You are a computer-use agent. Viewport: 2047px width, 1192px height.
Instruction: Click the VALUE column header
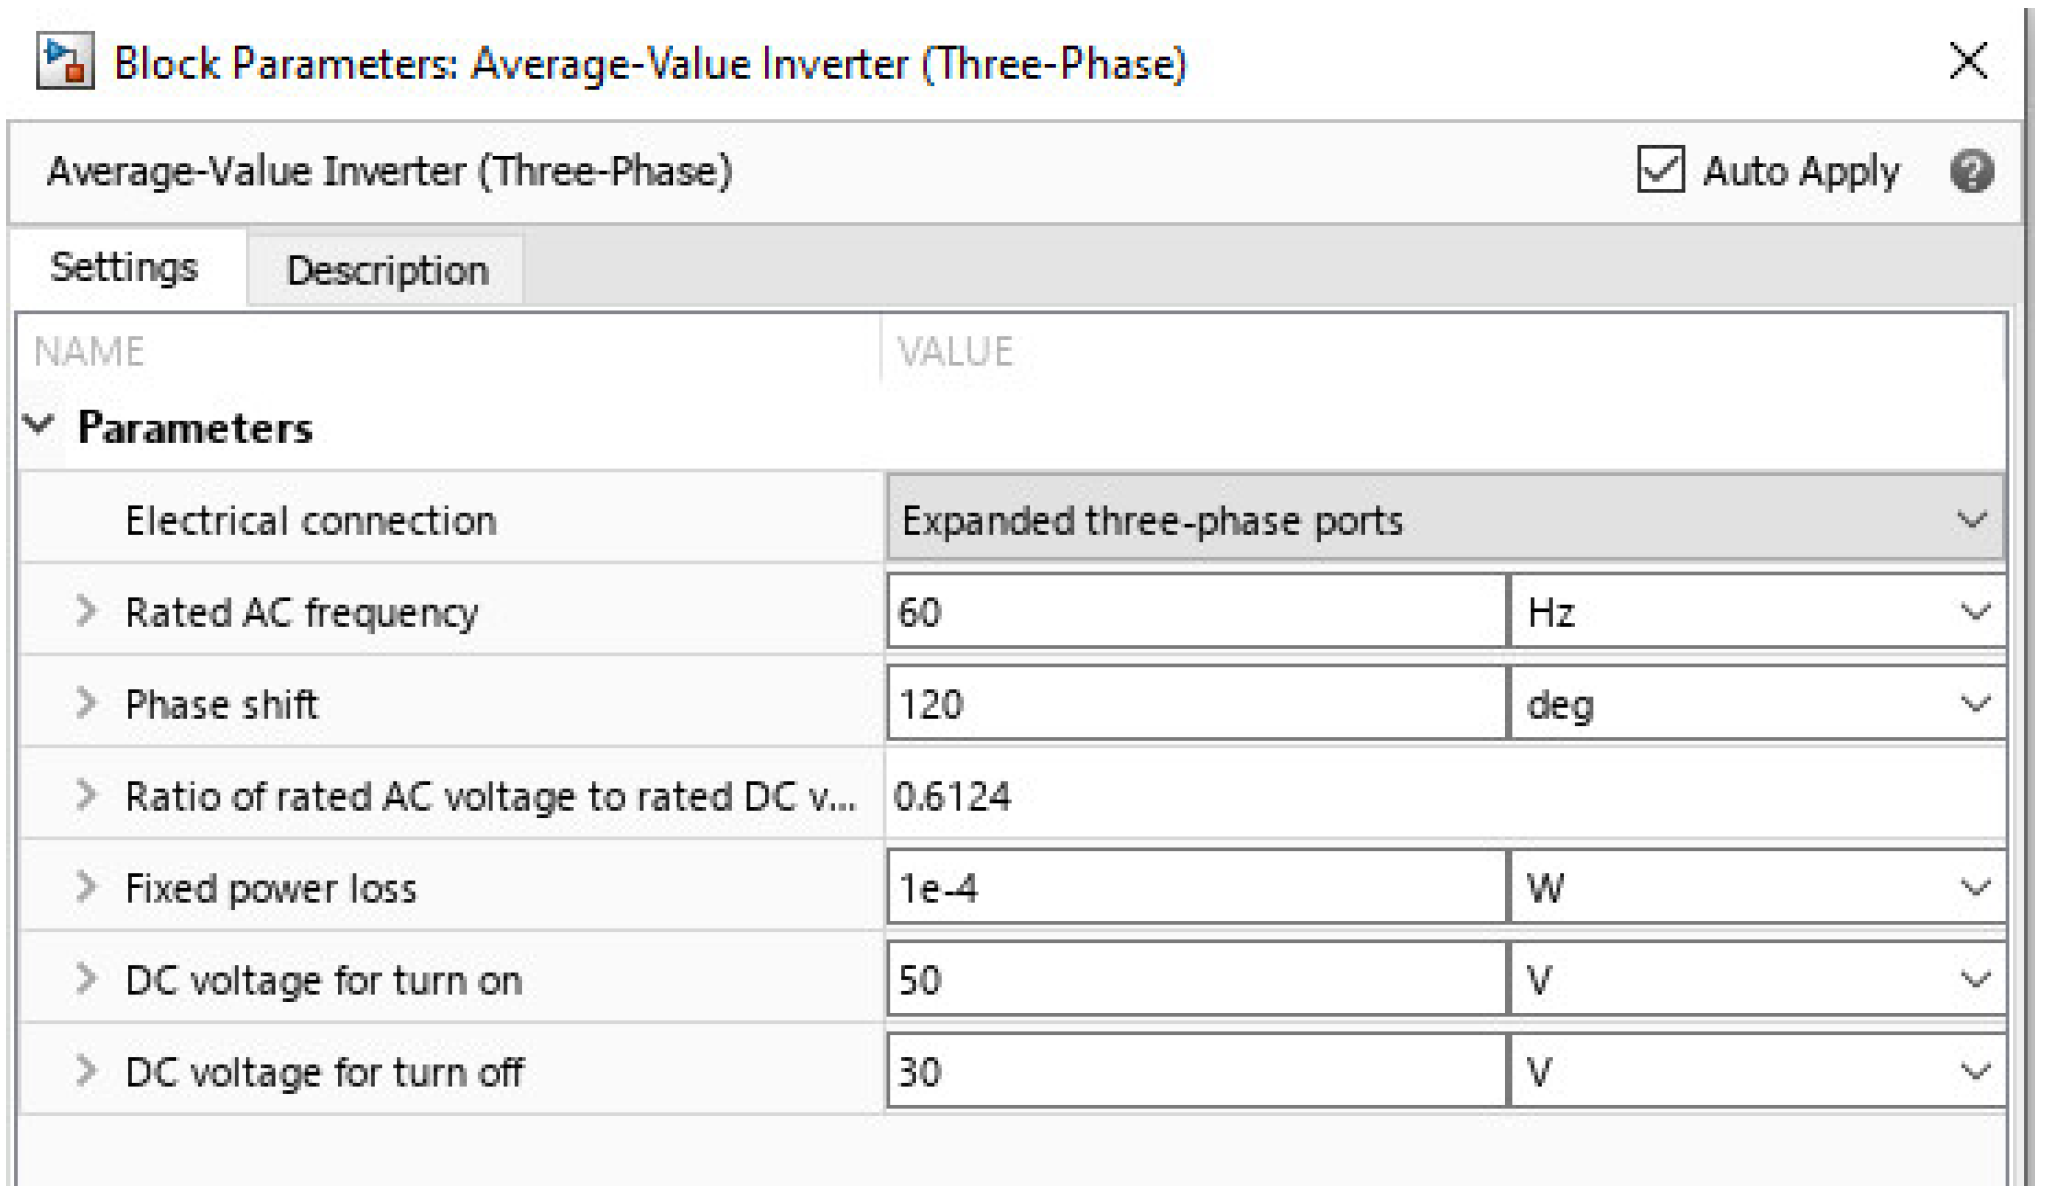(x=955, y=352)
